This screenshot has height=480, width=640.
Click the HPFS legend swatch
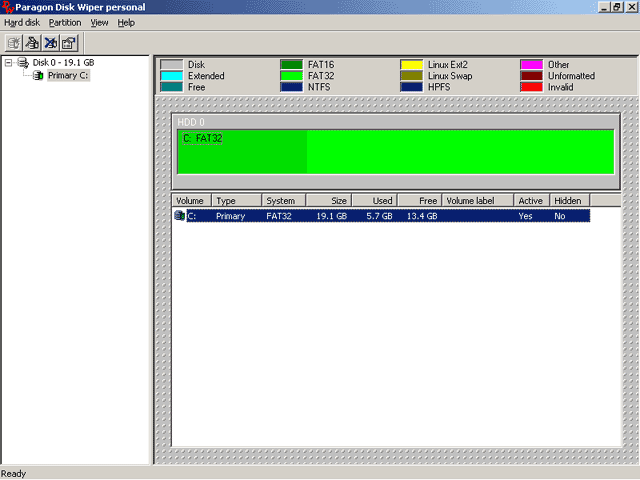[x=411, y=87]
